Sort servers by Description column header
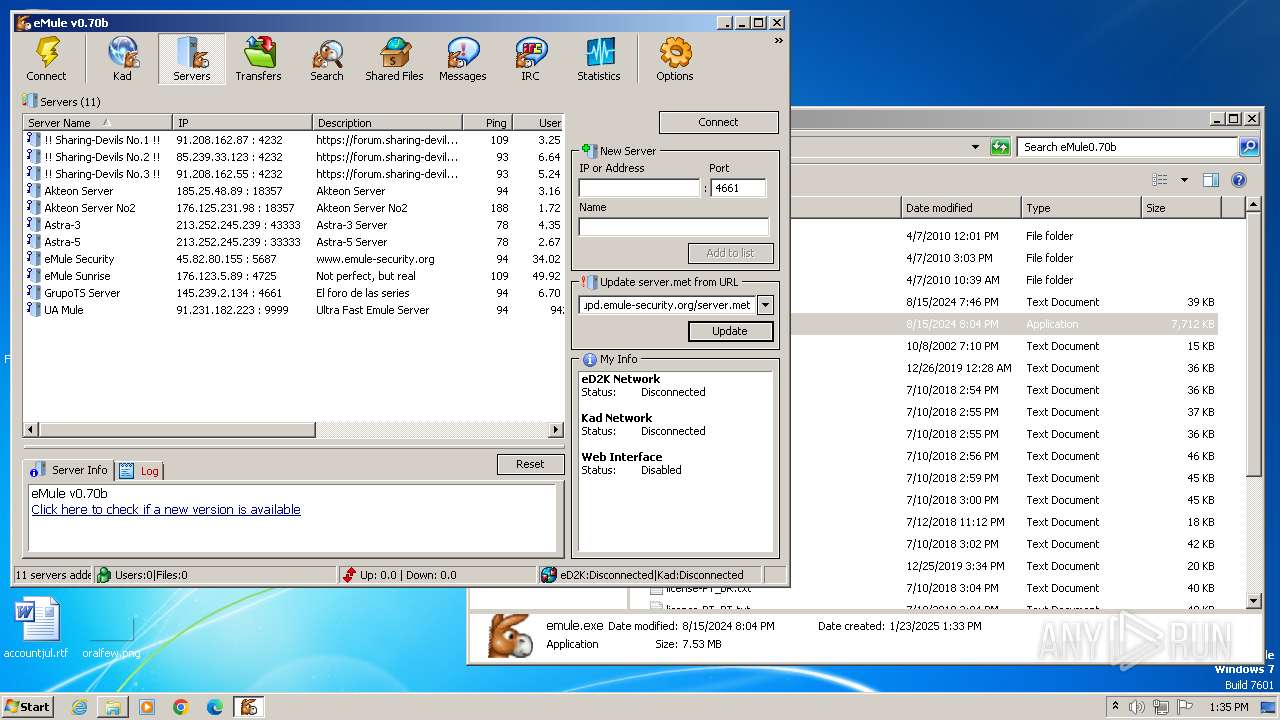Image resolution: width=1280 pixels, height=720 pixels. tap(387, 122)
